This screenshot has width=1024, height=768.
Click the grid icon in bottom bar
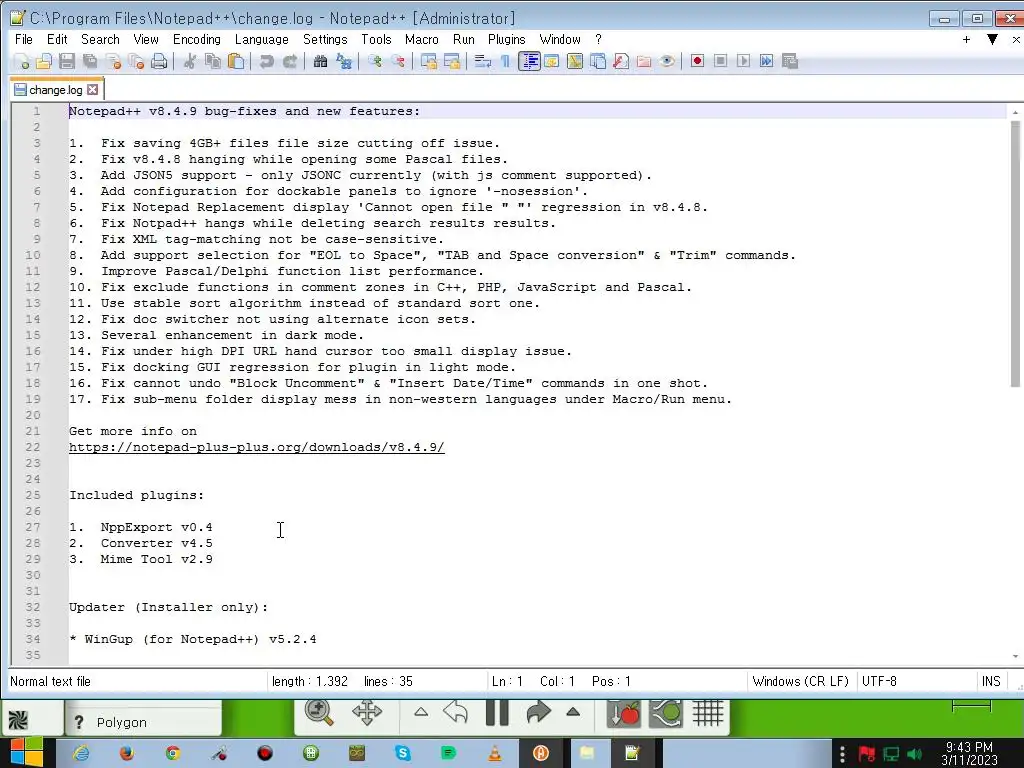tap(707, 712)
